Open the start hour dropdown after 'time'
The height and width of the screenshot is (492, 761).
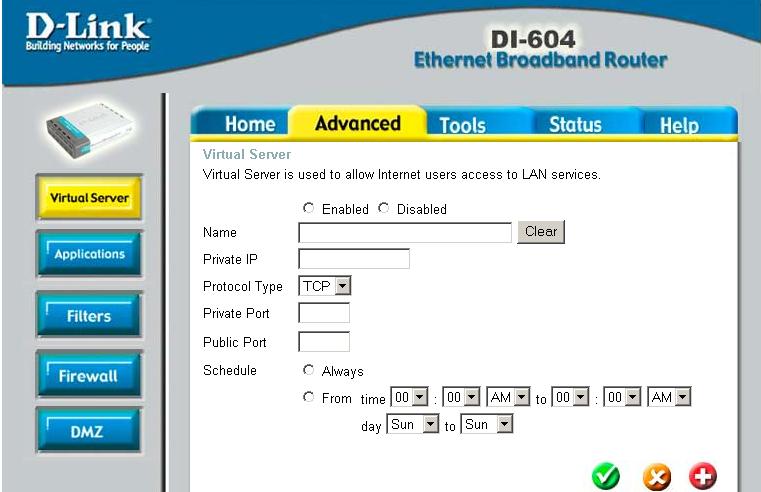409,397
